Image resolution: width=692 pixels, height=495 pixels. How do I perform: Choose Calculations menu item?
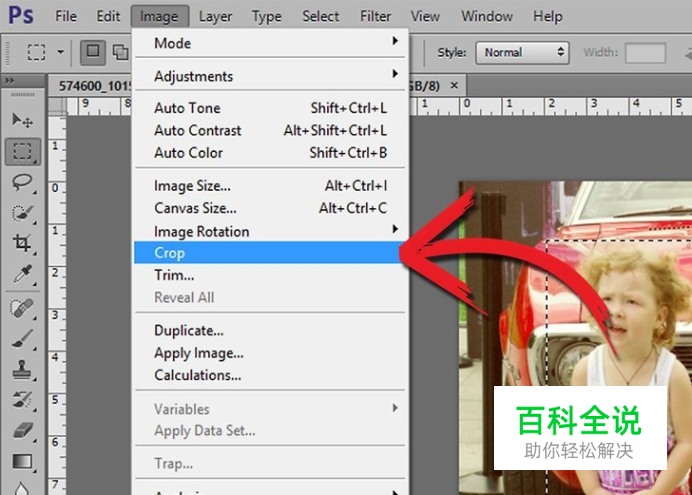coord(270,375)
